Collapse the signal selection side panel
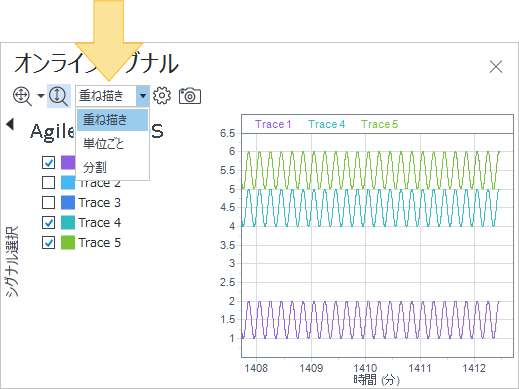 (10, 124)
